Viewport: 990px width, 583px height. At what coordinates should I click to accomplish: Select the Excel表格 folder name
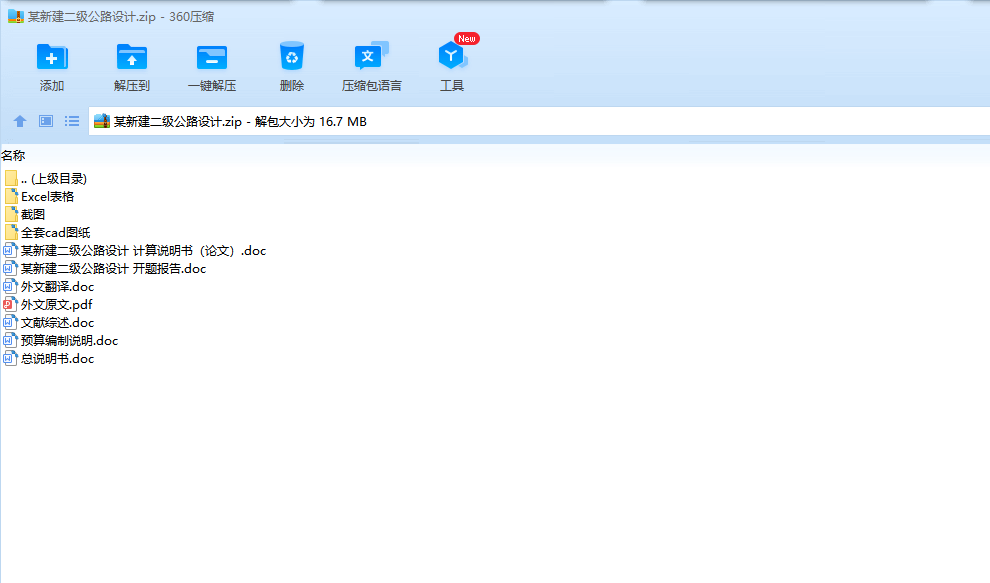(47, 196)
